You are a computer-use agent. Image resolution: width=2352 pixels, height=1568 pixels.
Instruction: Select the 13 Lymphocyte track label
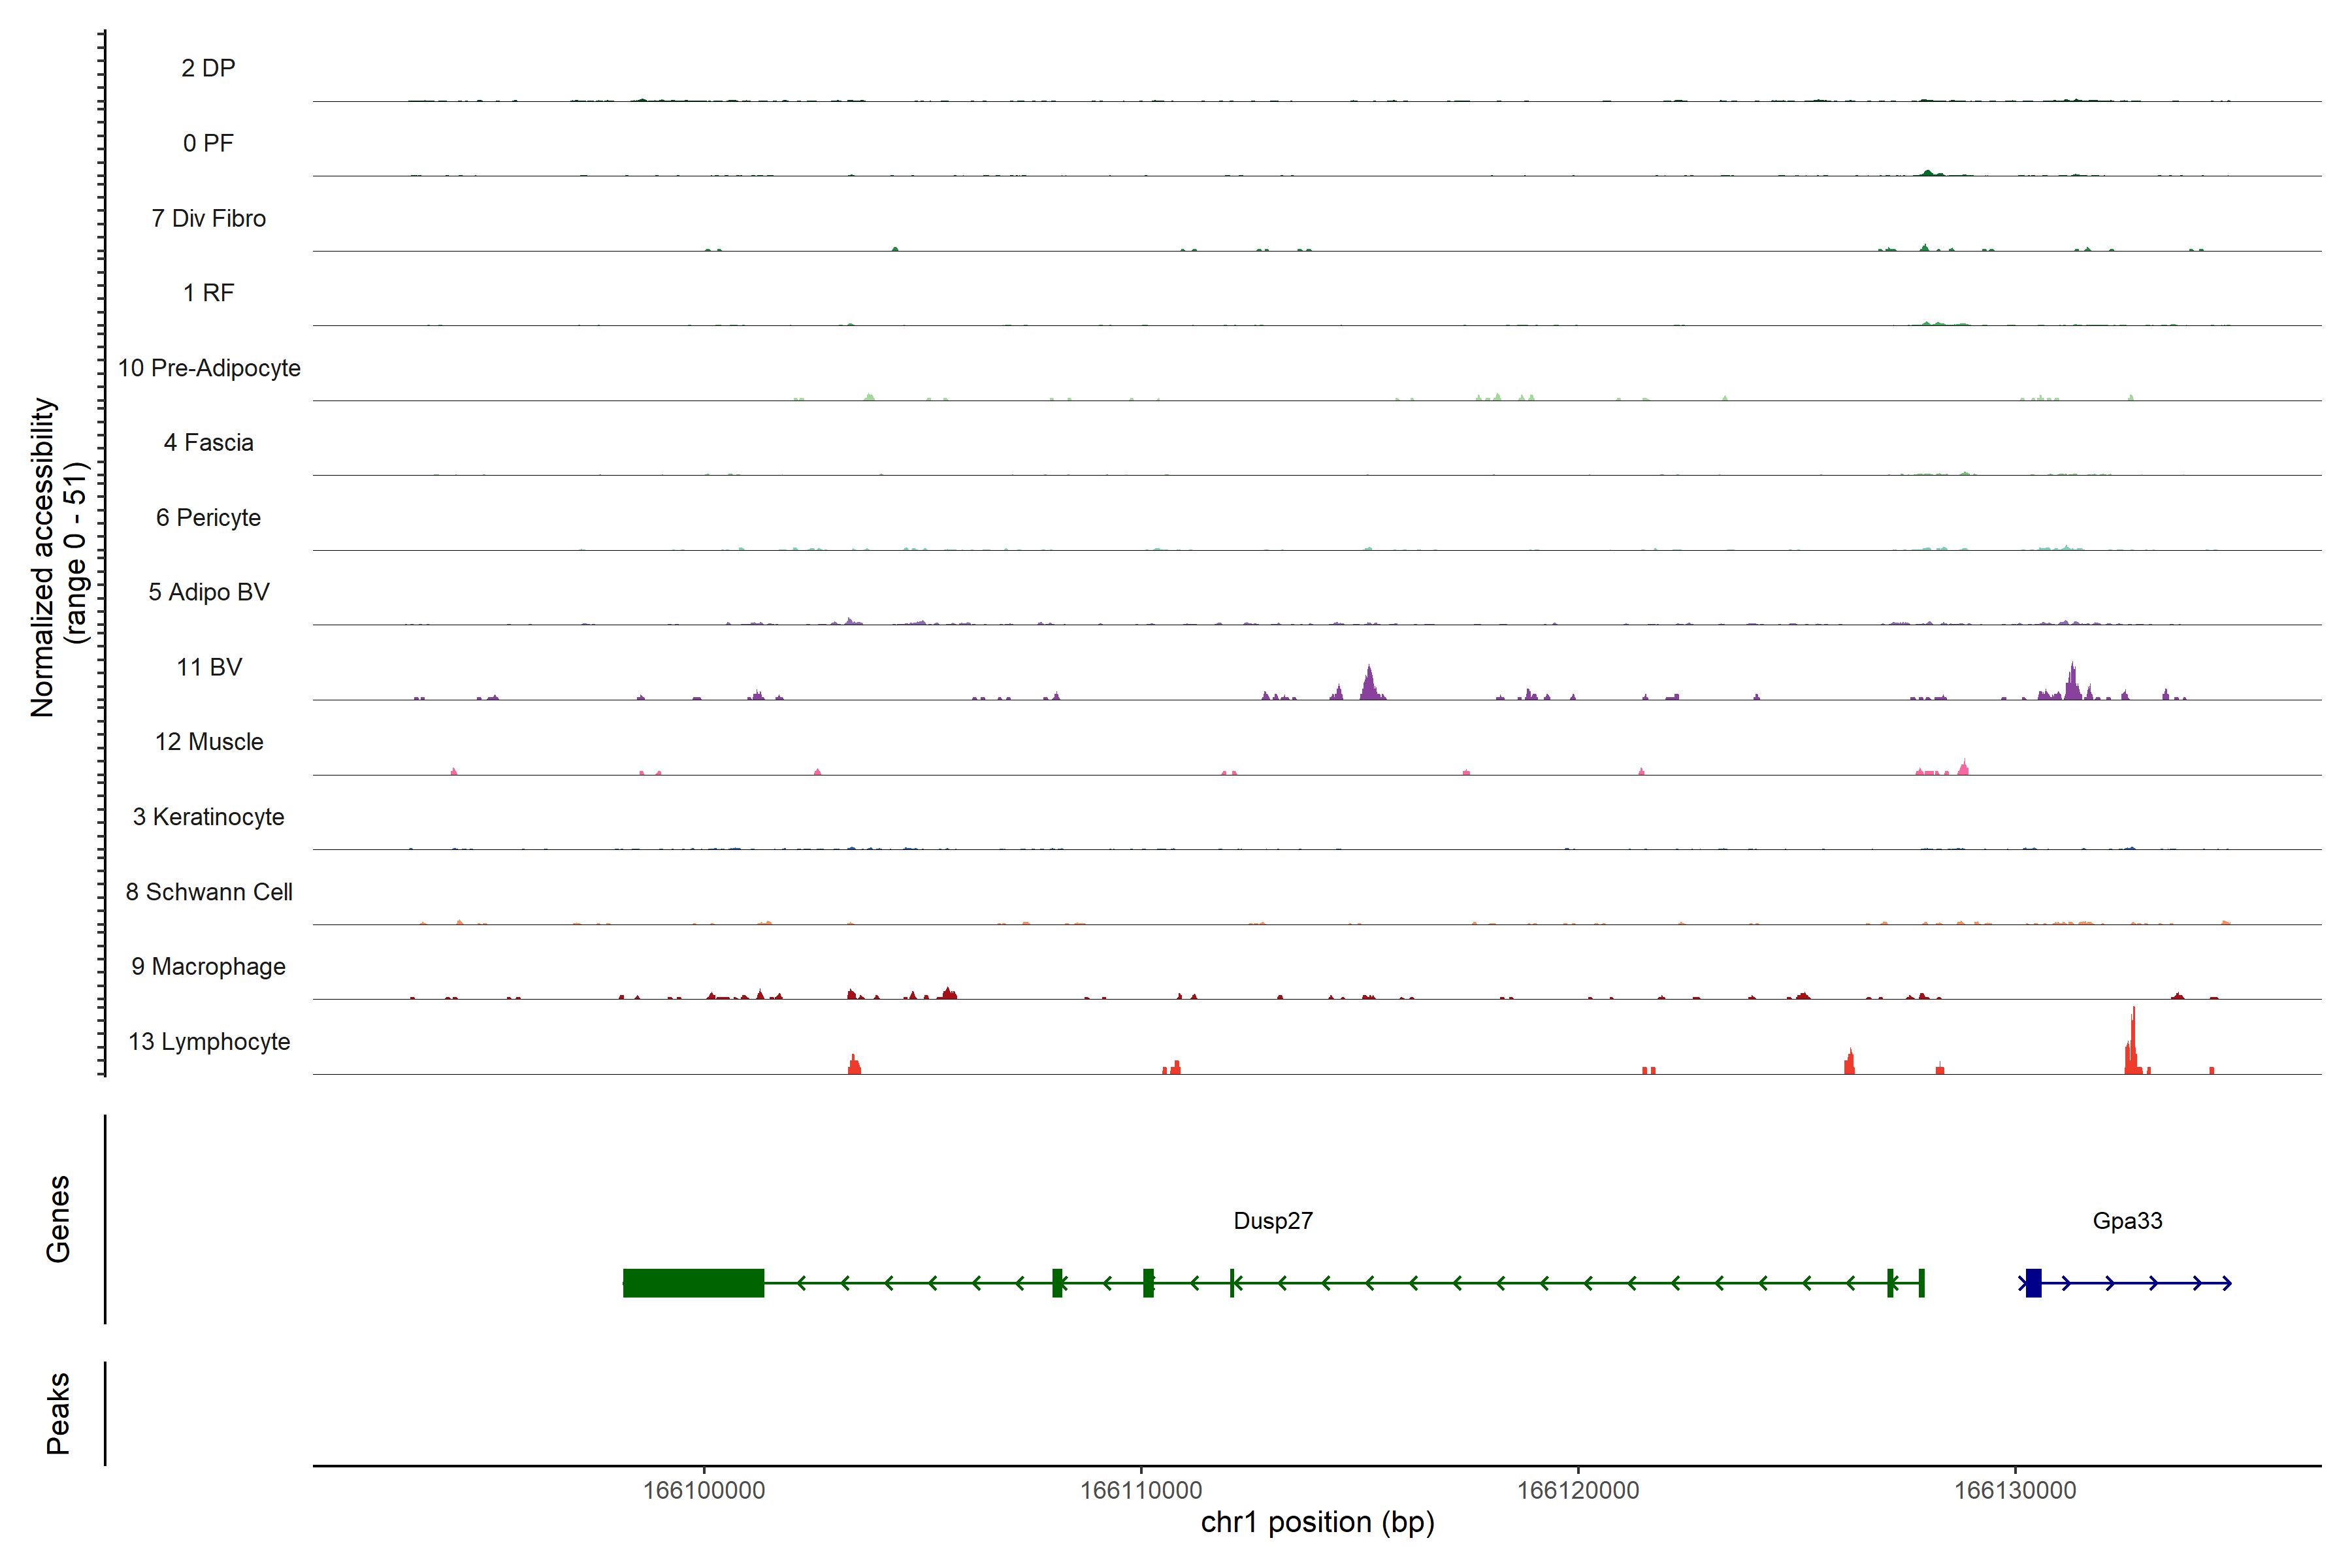click(209, 1042)
